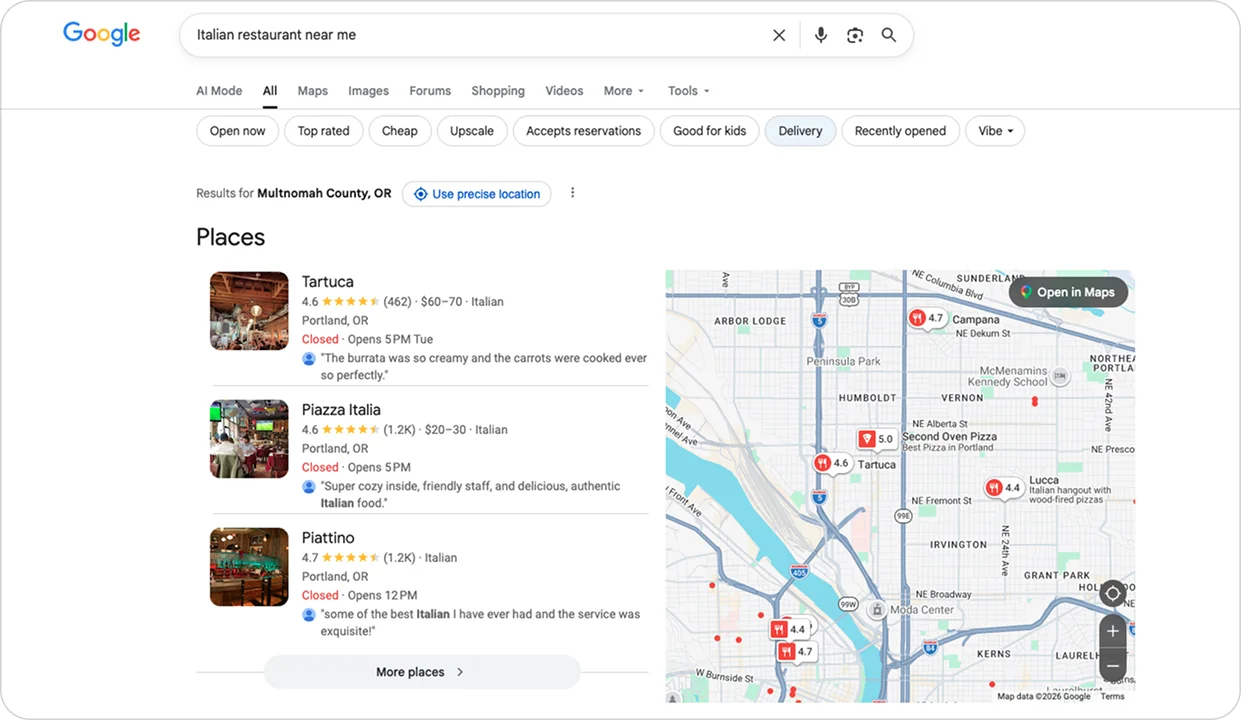Open the Piazza Italia listing title
Screen dimensions: 1241x720
(x=341, y=410)
